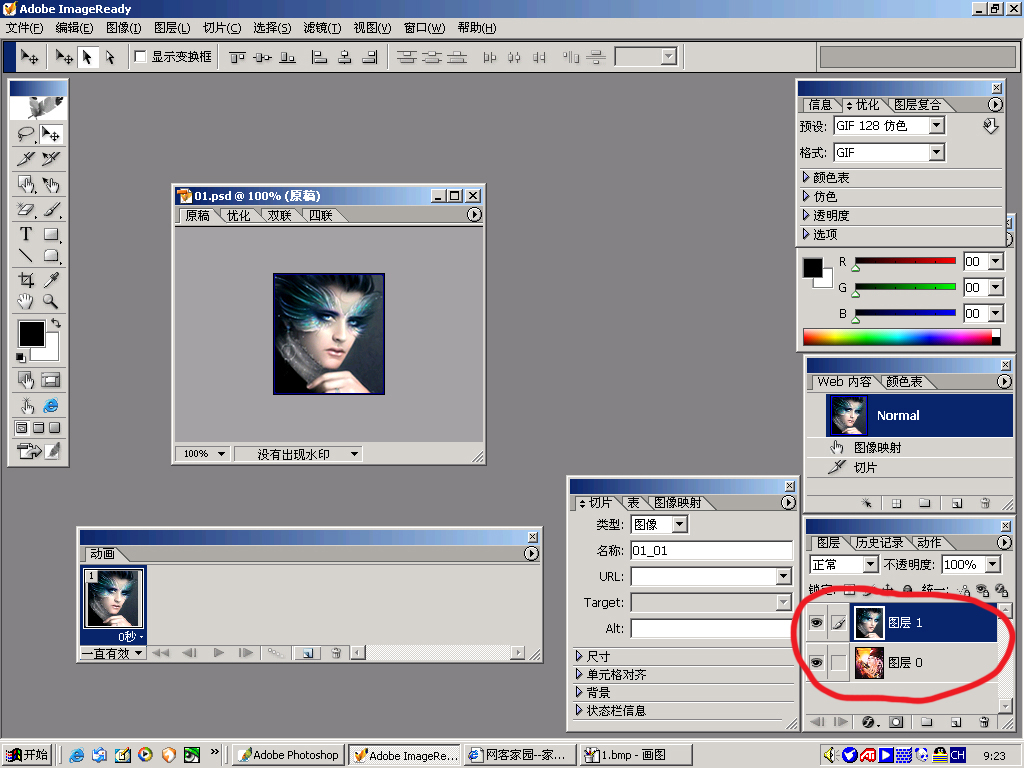Go to first animation frame
1024x768 pixels.
(x=161, y=653)
